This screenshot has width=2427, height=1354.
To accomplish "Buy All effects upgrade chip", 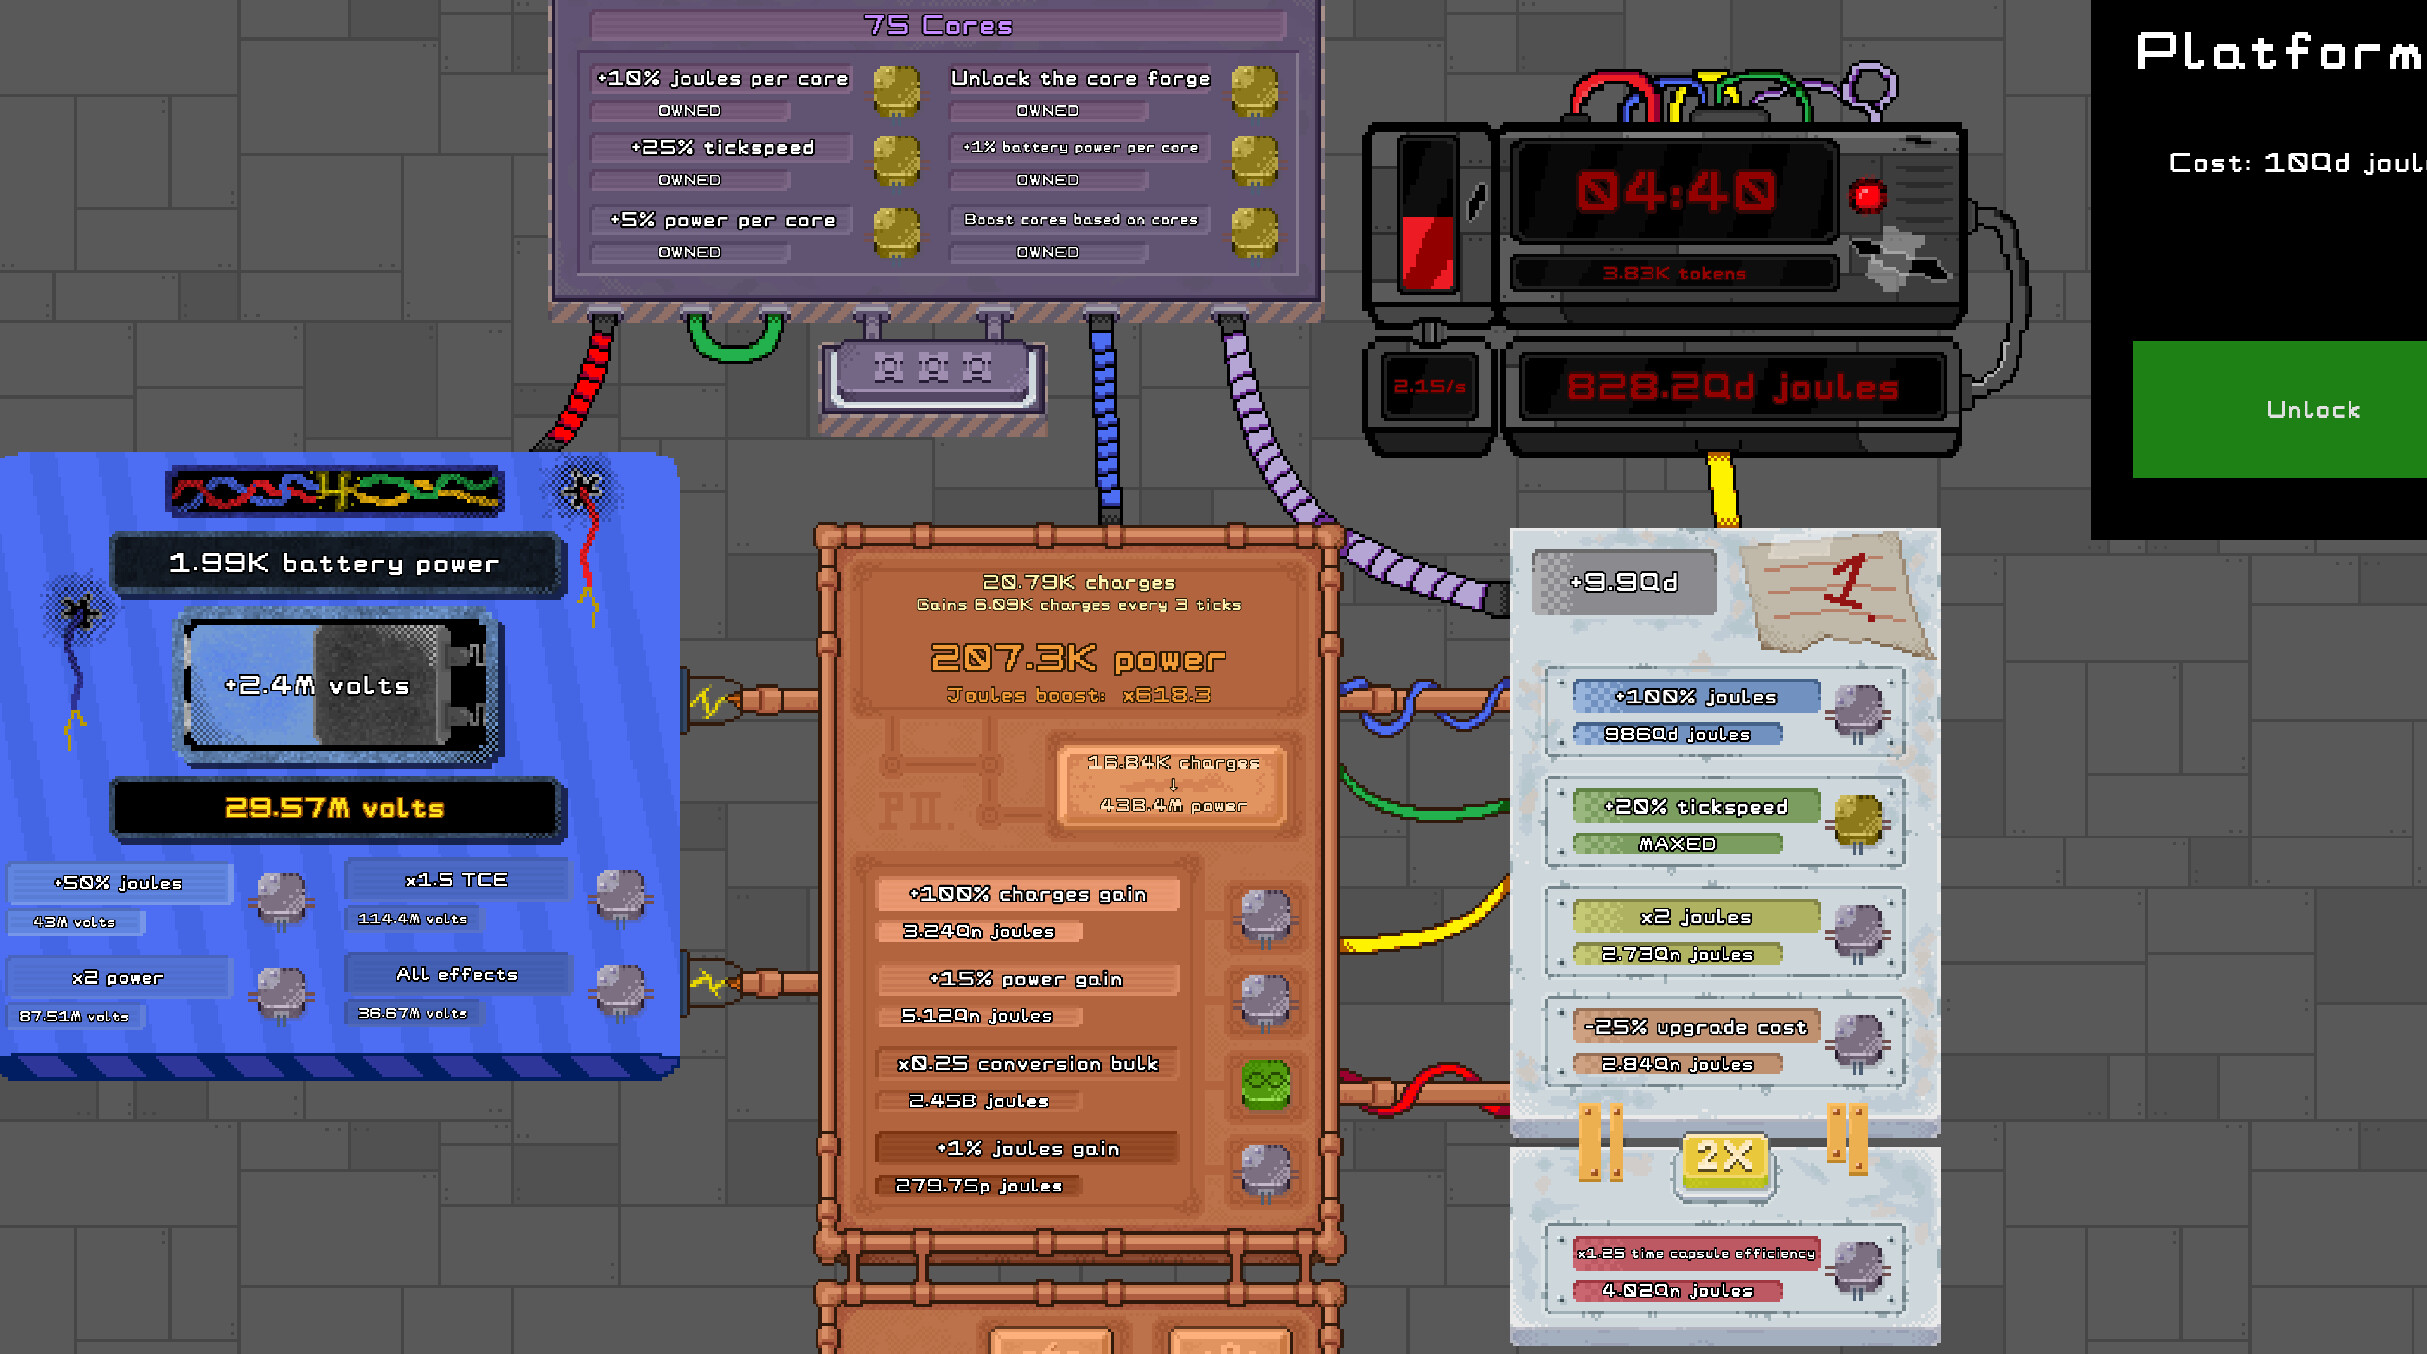I will (621, 991).
